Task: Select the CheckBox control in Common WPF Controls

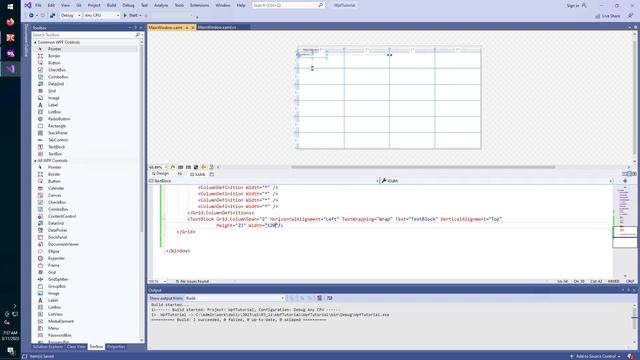Action: click(57, 70)
